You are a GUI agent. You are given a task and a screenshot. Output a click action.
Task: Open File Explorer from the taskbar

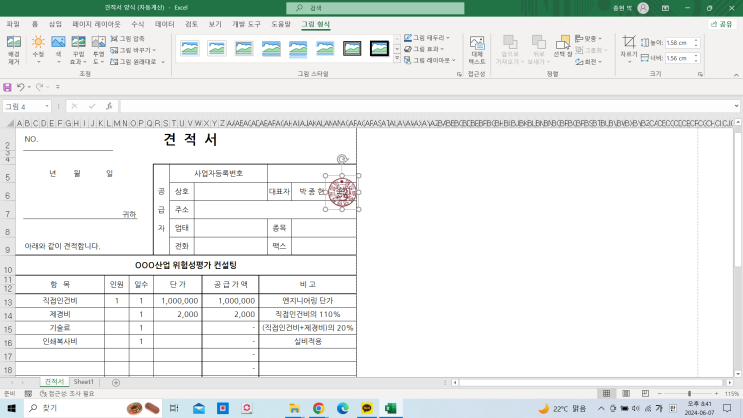294,408
